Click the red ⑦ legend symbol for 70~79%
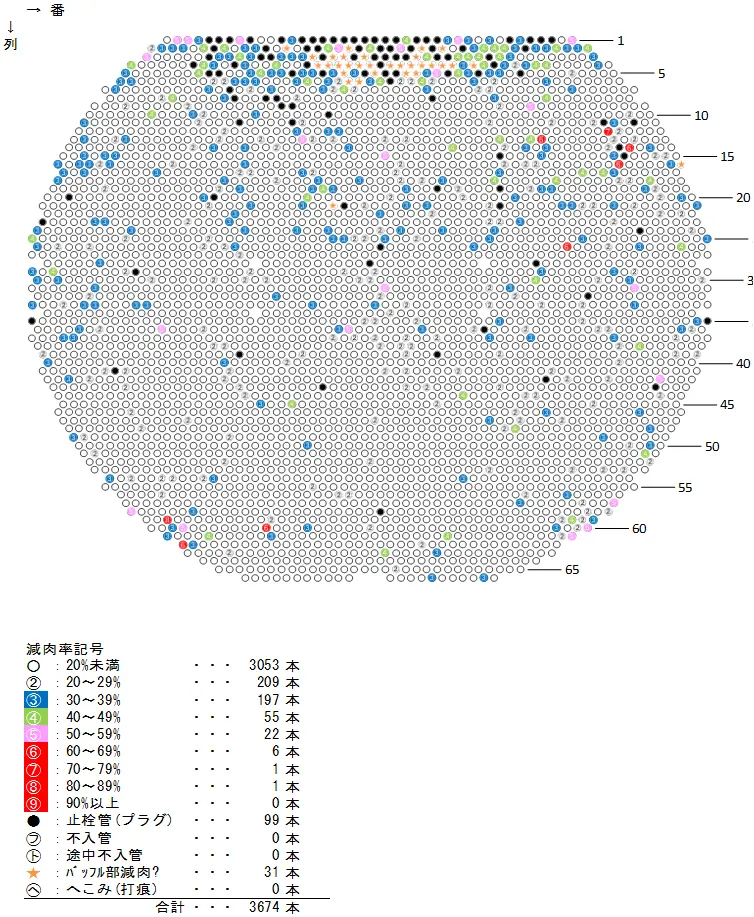The height and width of the screenshot is (917, 754). [35, 768]
